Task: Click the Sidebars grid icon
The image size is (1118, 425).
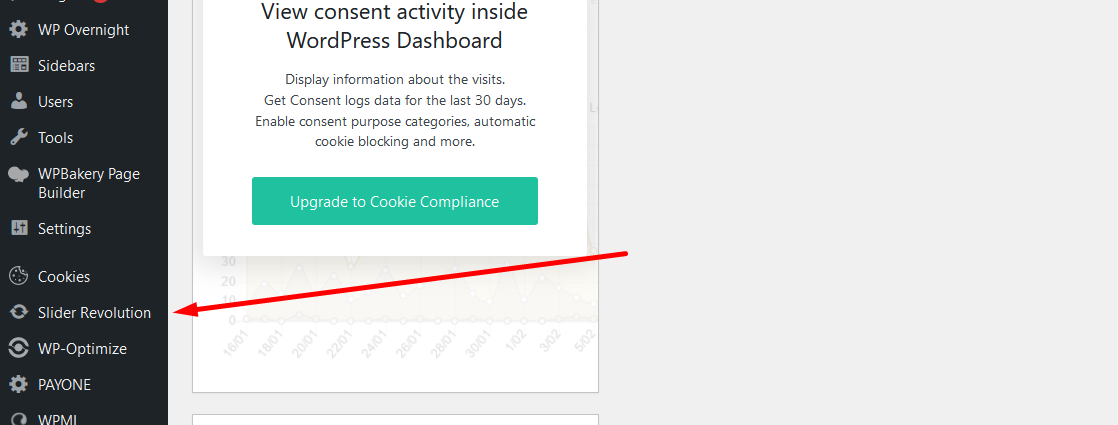Action: 19,65
